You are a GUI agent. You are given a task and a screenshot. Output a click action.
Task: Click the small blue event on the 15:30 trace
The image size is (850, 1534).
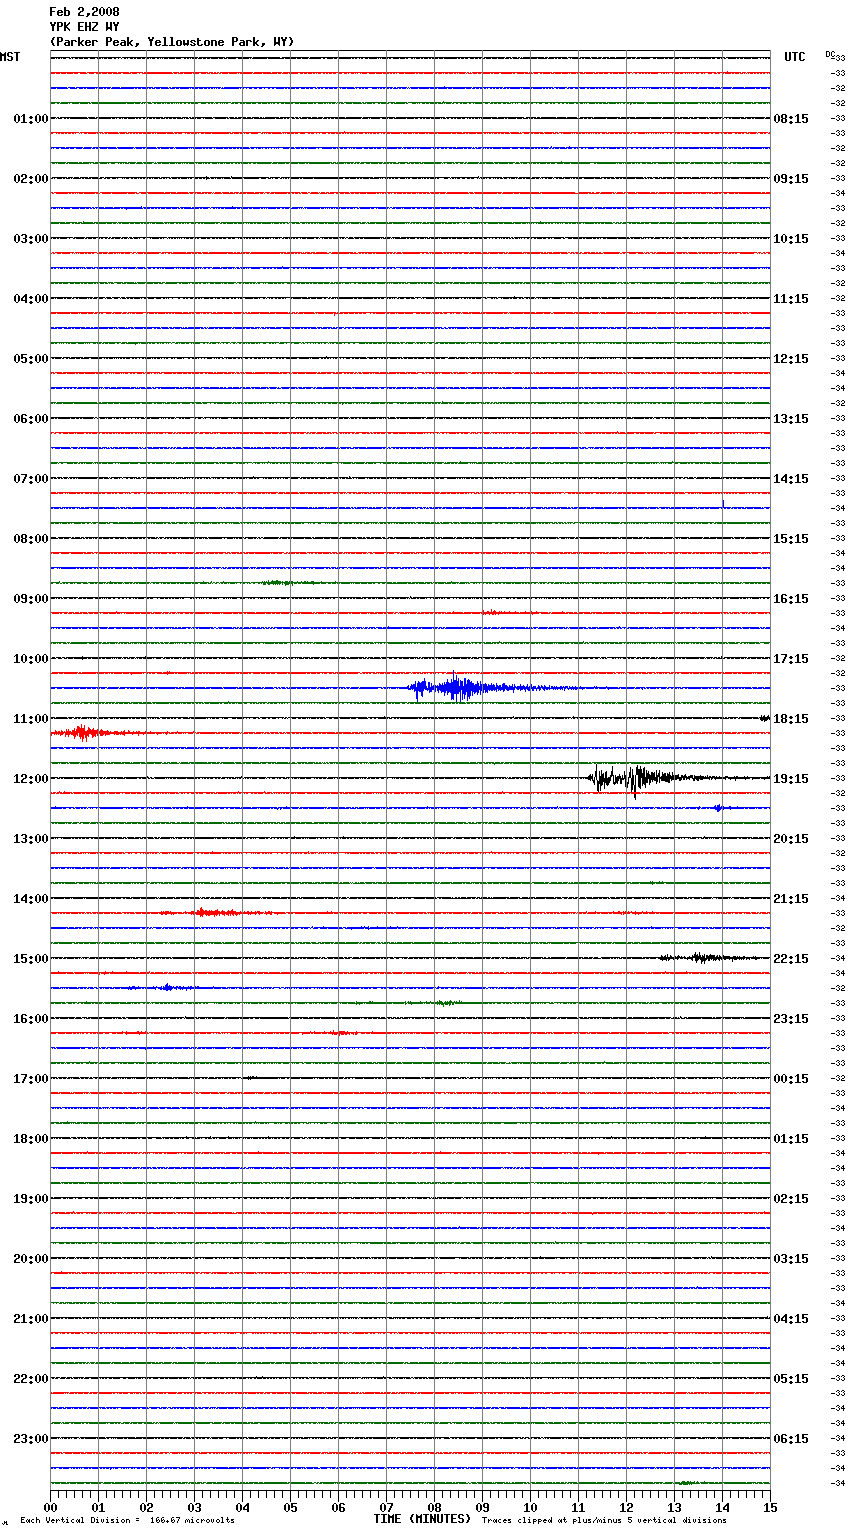point(165,988)
